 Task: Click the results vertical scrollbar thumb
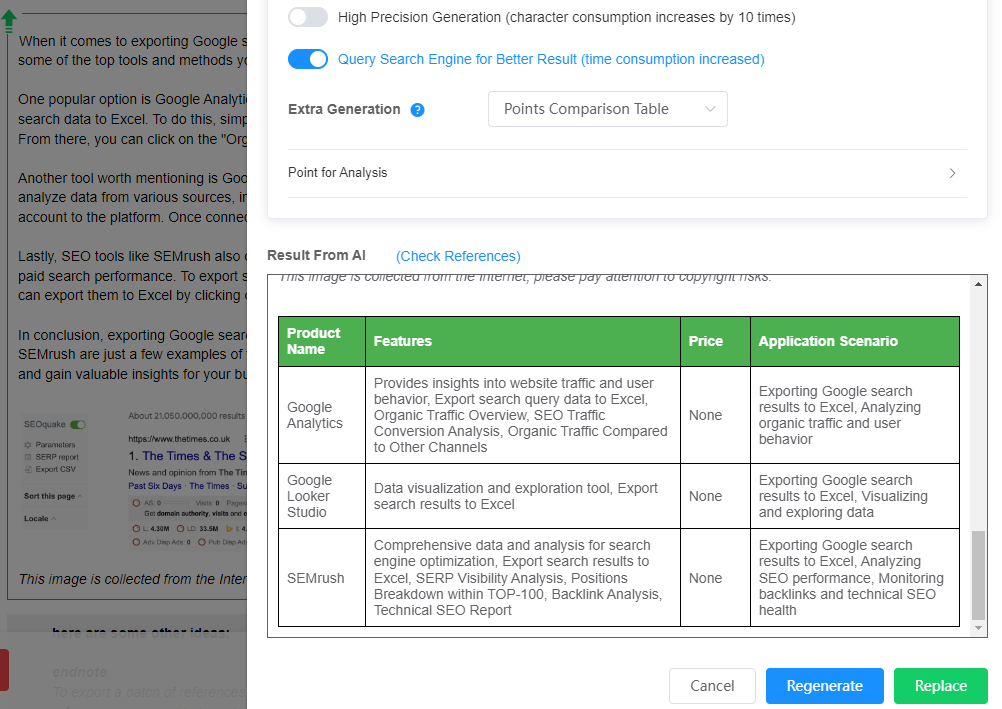[x=978, y=575]
